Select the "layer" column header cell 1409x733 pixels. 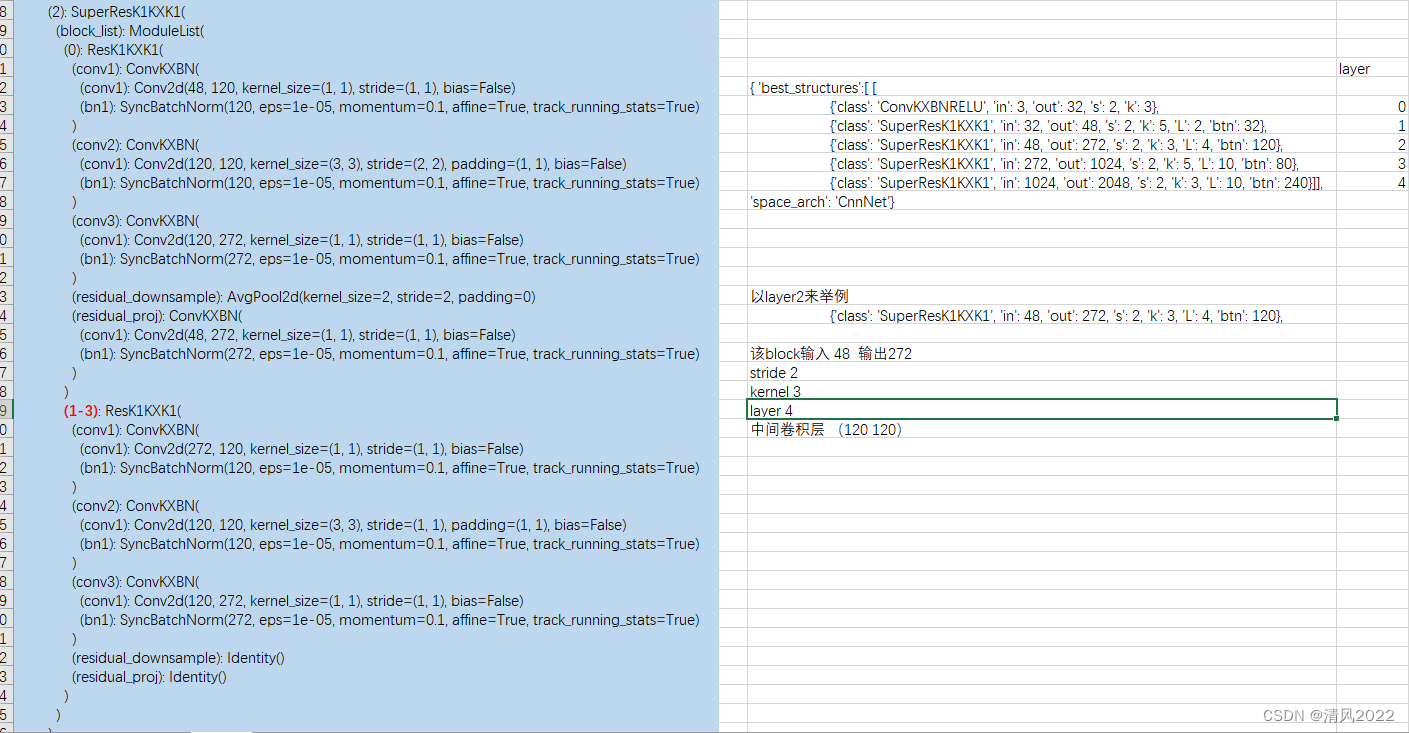[x=1355, y=69]
